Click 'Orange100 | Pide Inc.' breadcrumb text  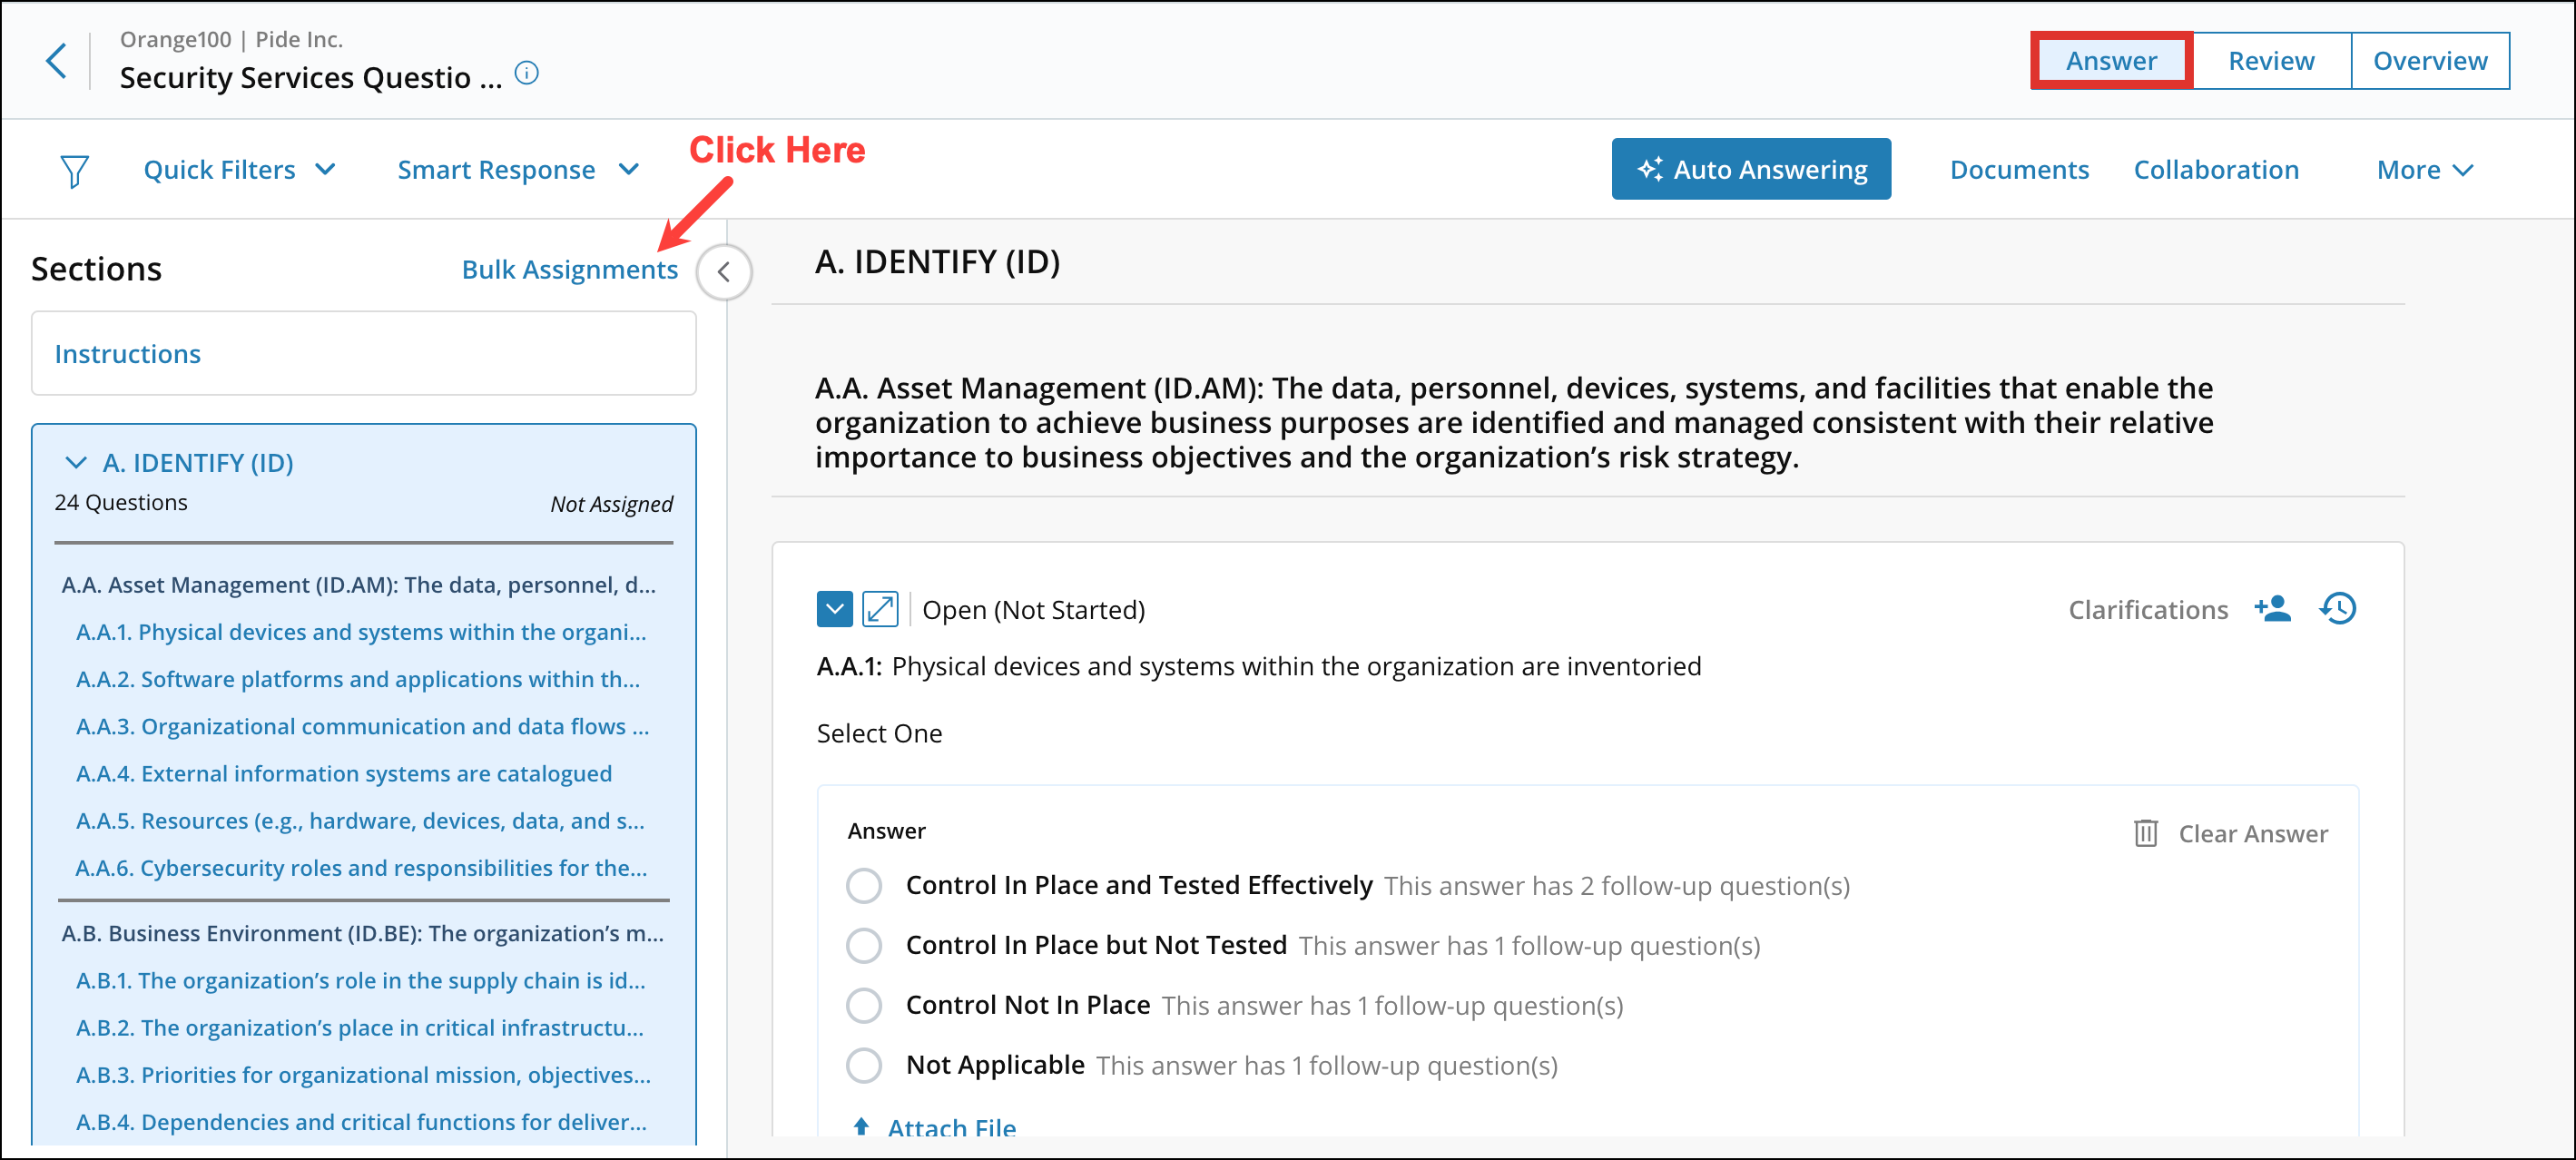pyautogui.click(x=231, y=39)
